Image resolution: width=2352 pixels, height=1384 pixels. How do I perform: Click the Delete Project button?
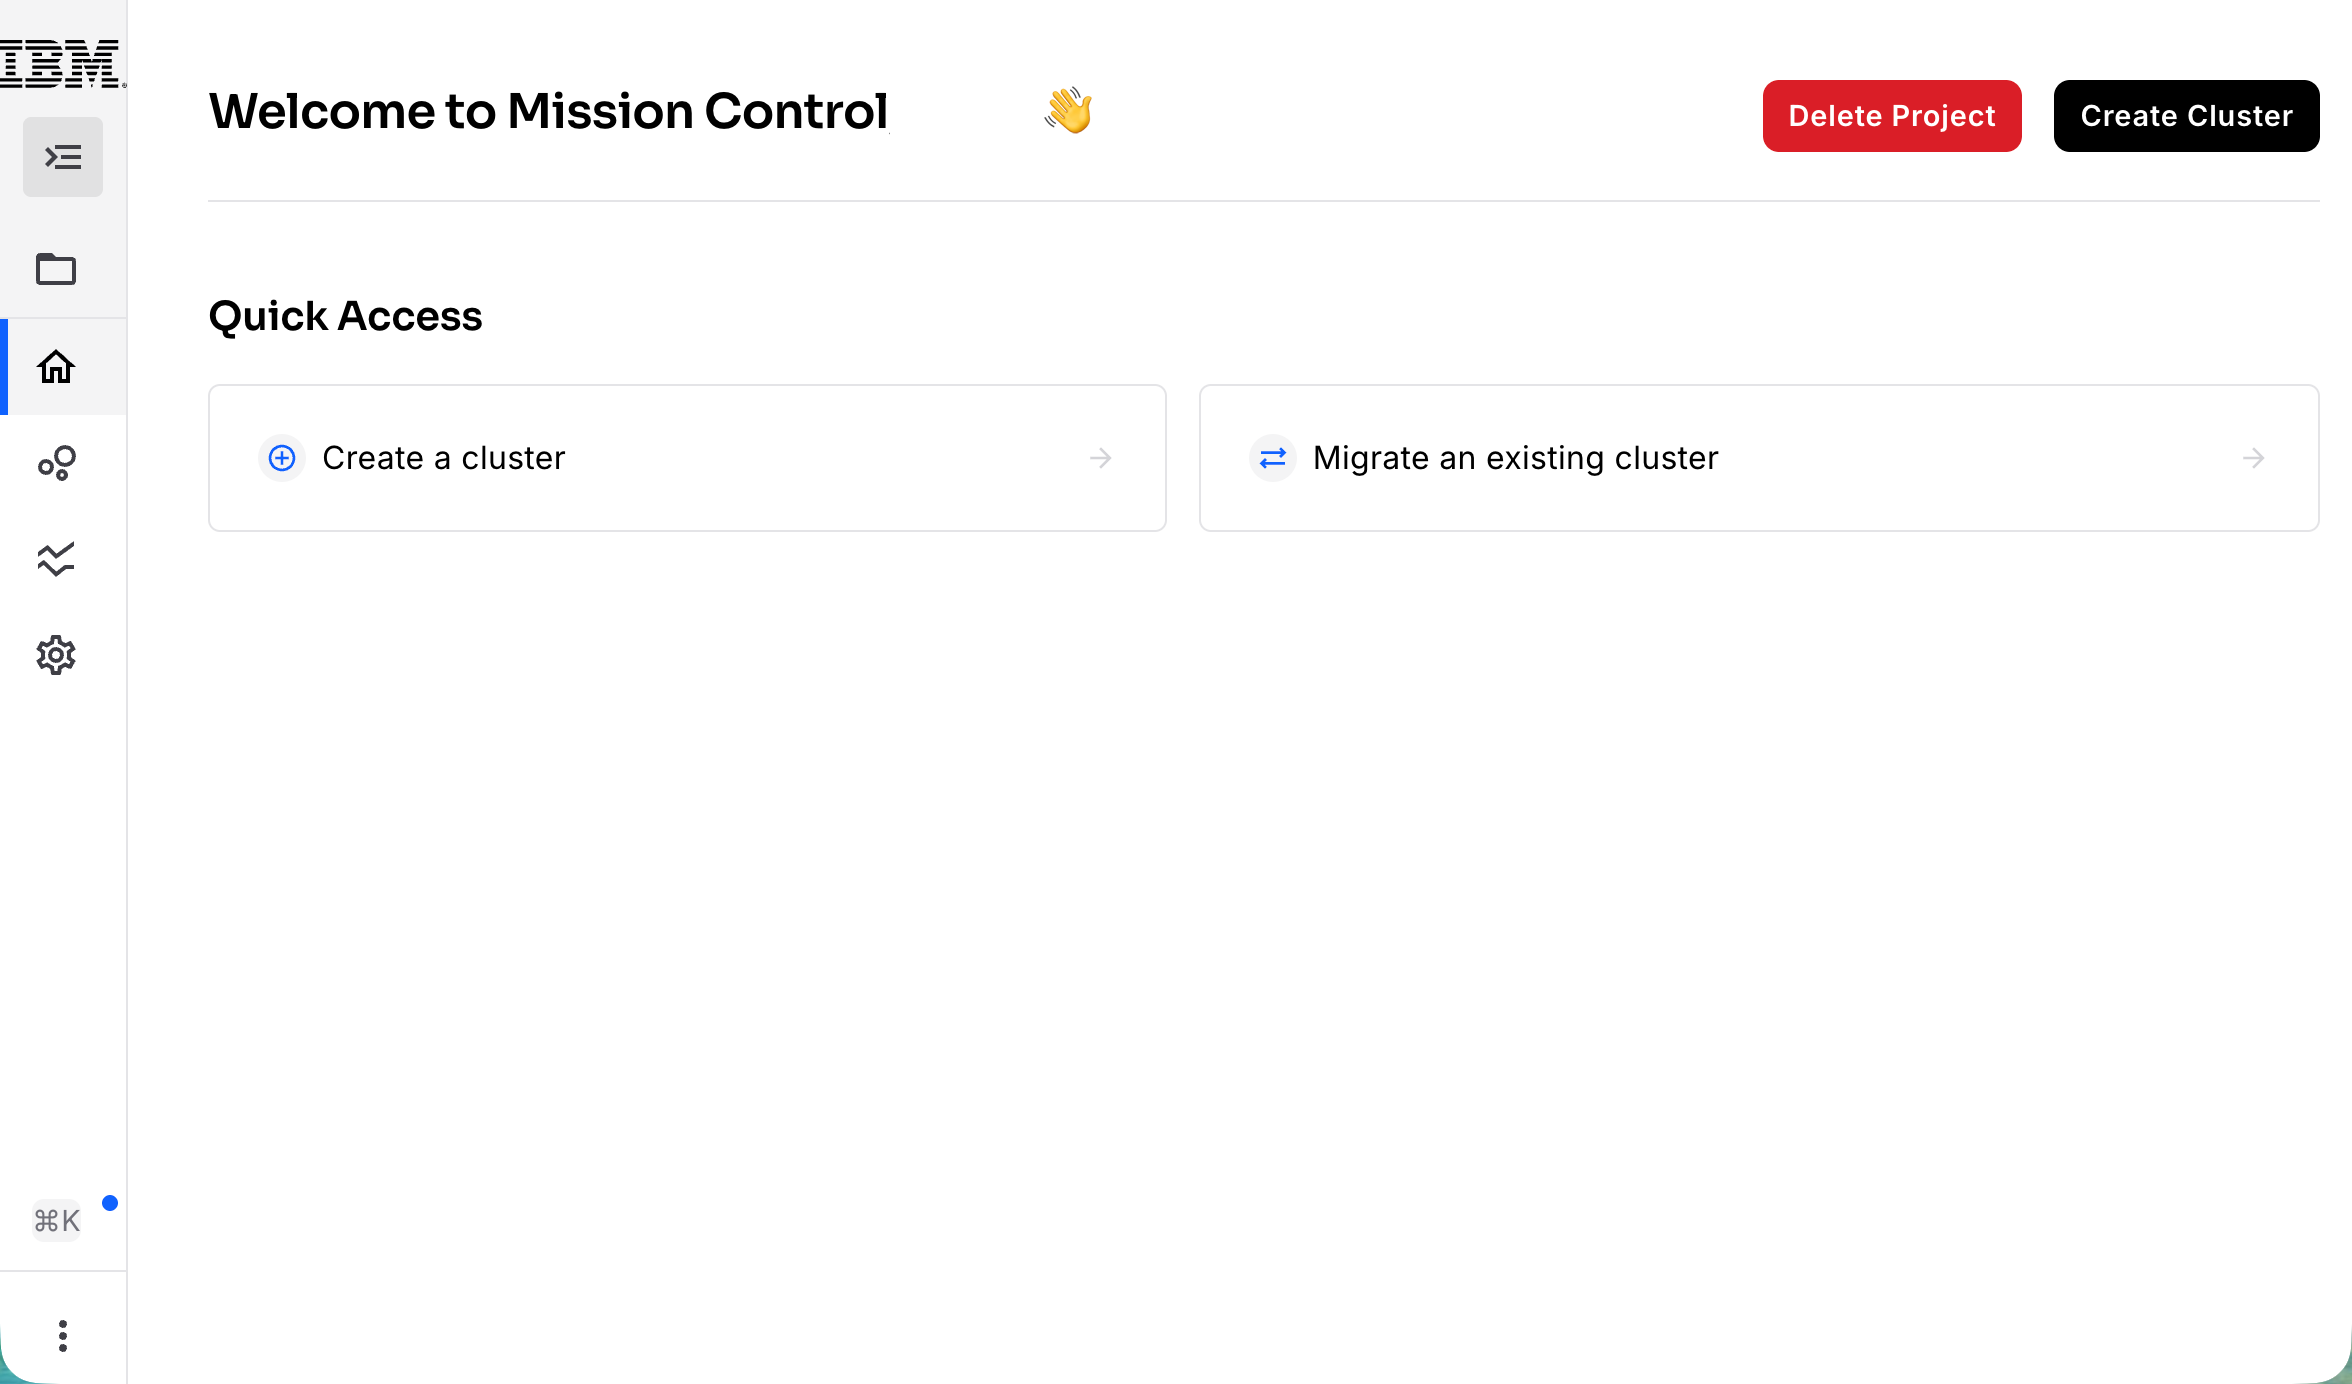[x=1892, y=116]
